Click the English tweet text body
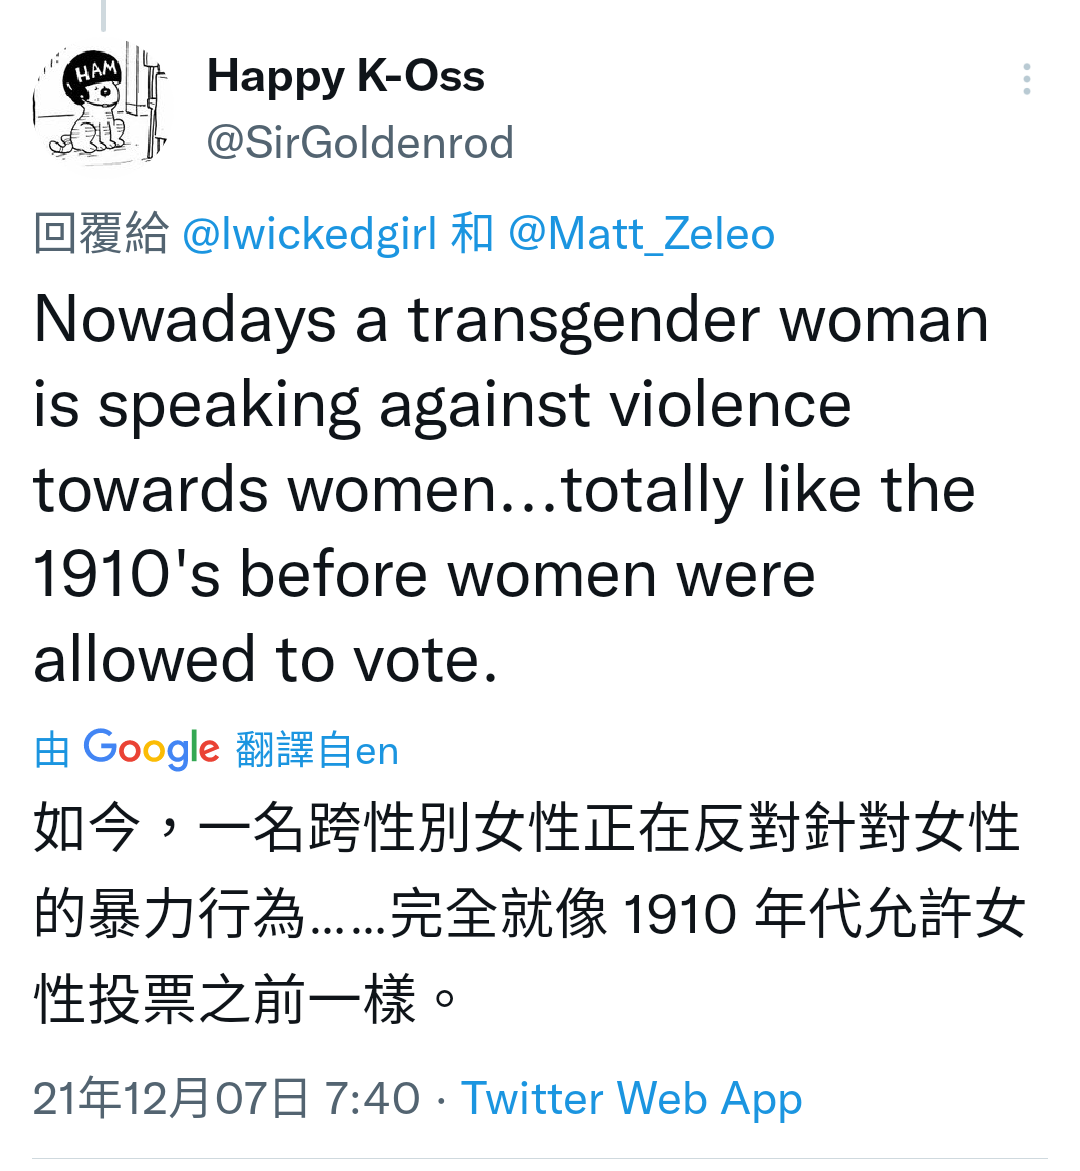1080x1171 pixels. 512,489
